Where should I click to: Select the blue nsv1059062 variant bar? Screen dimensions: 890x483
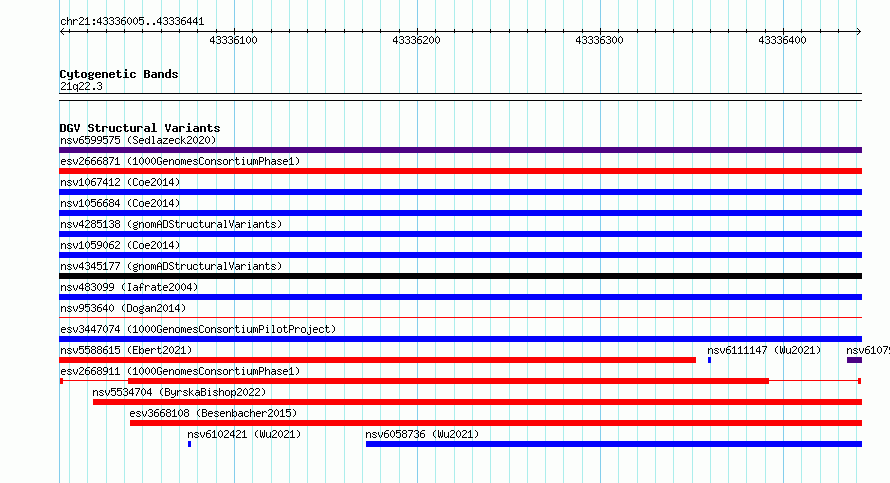(x=460, y=255)
